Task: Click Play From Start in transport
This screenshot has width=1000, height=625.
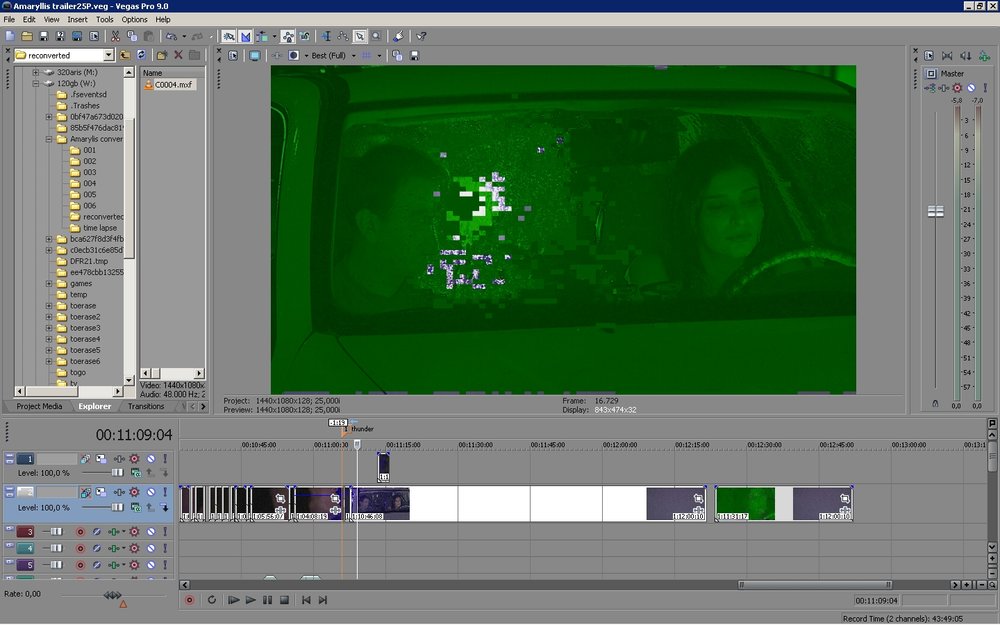Action: pyautogui.click(x=233, y=600)
